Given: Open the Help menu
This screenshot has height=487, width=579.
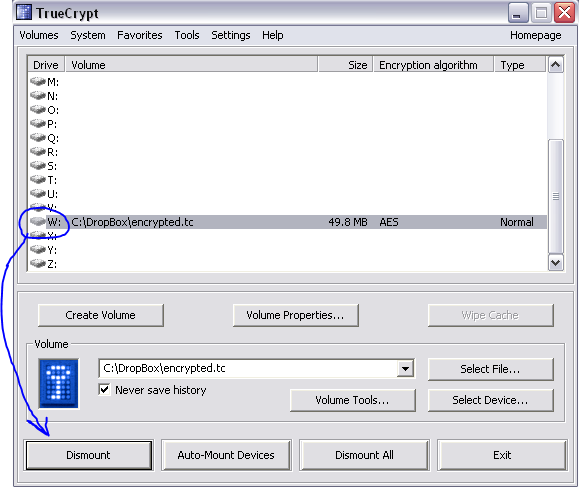Looking at the screenshot, I should [273, 35].
